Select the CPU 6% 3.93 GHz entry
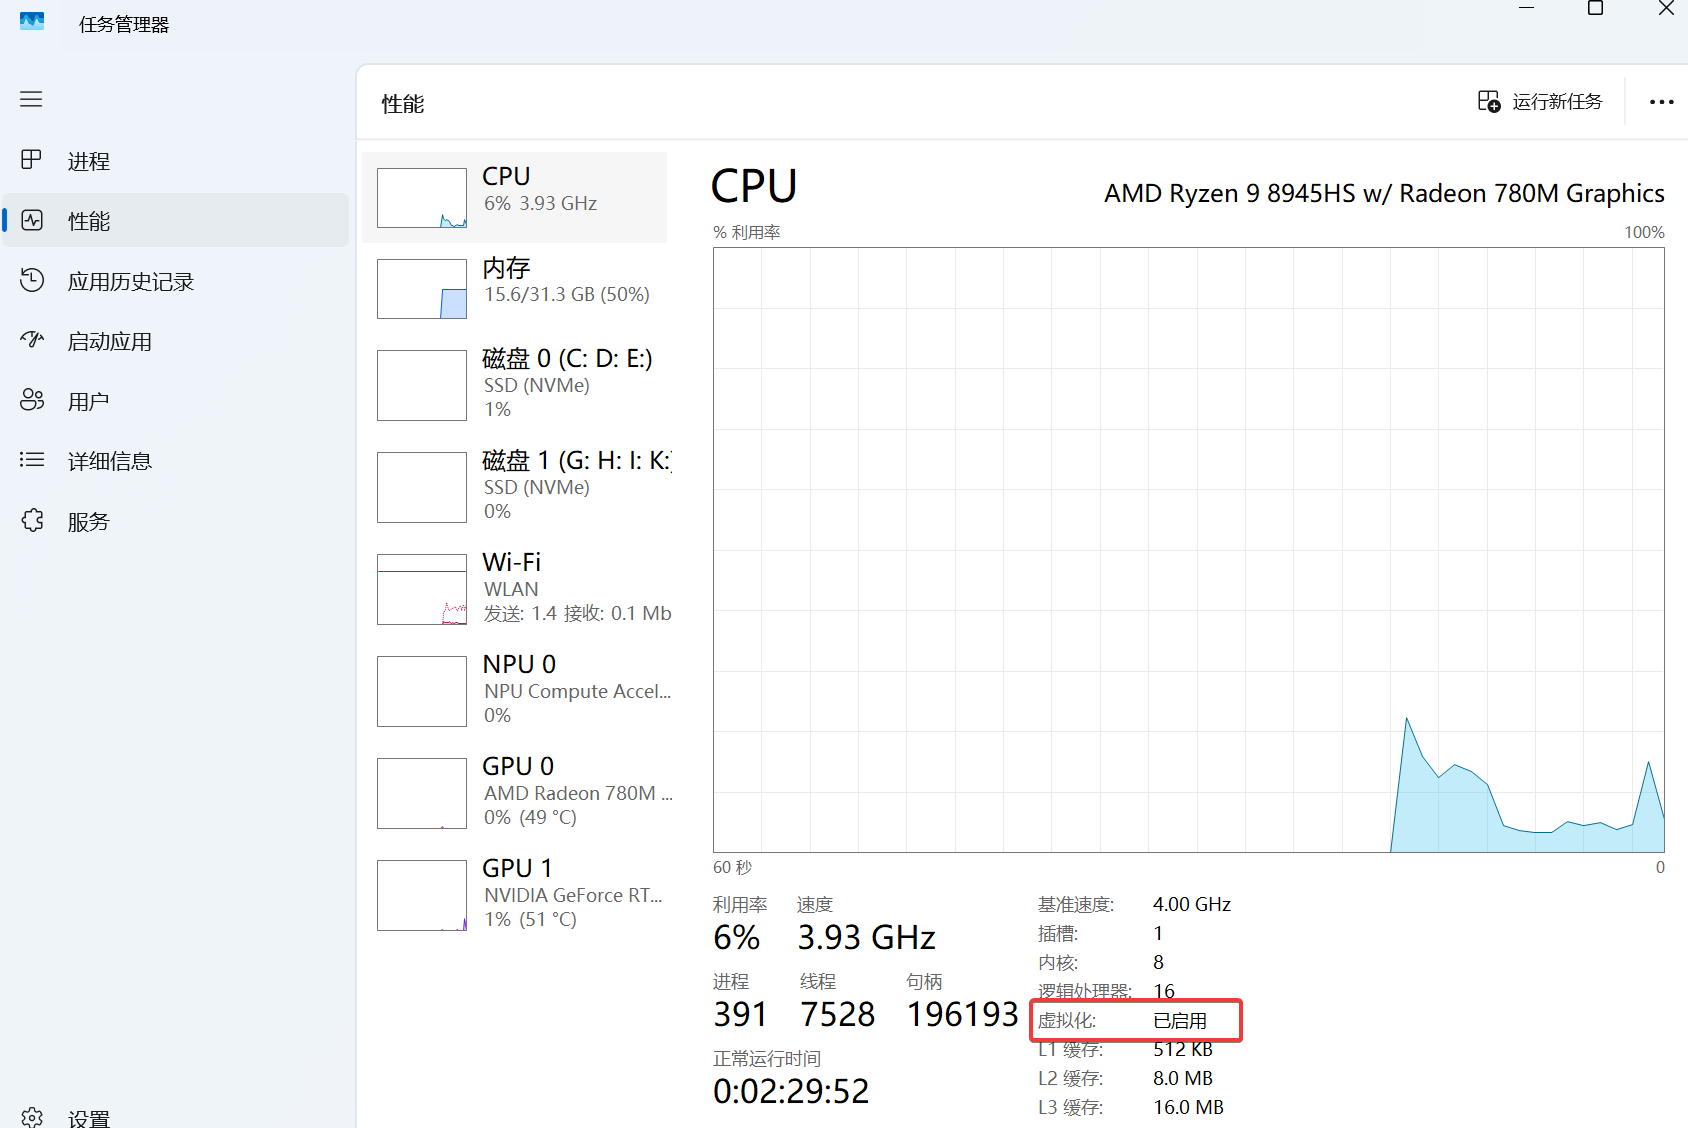The image size is (1688, 1128). click(x=514, y=197)
